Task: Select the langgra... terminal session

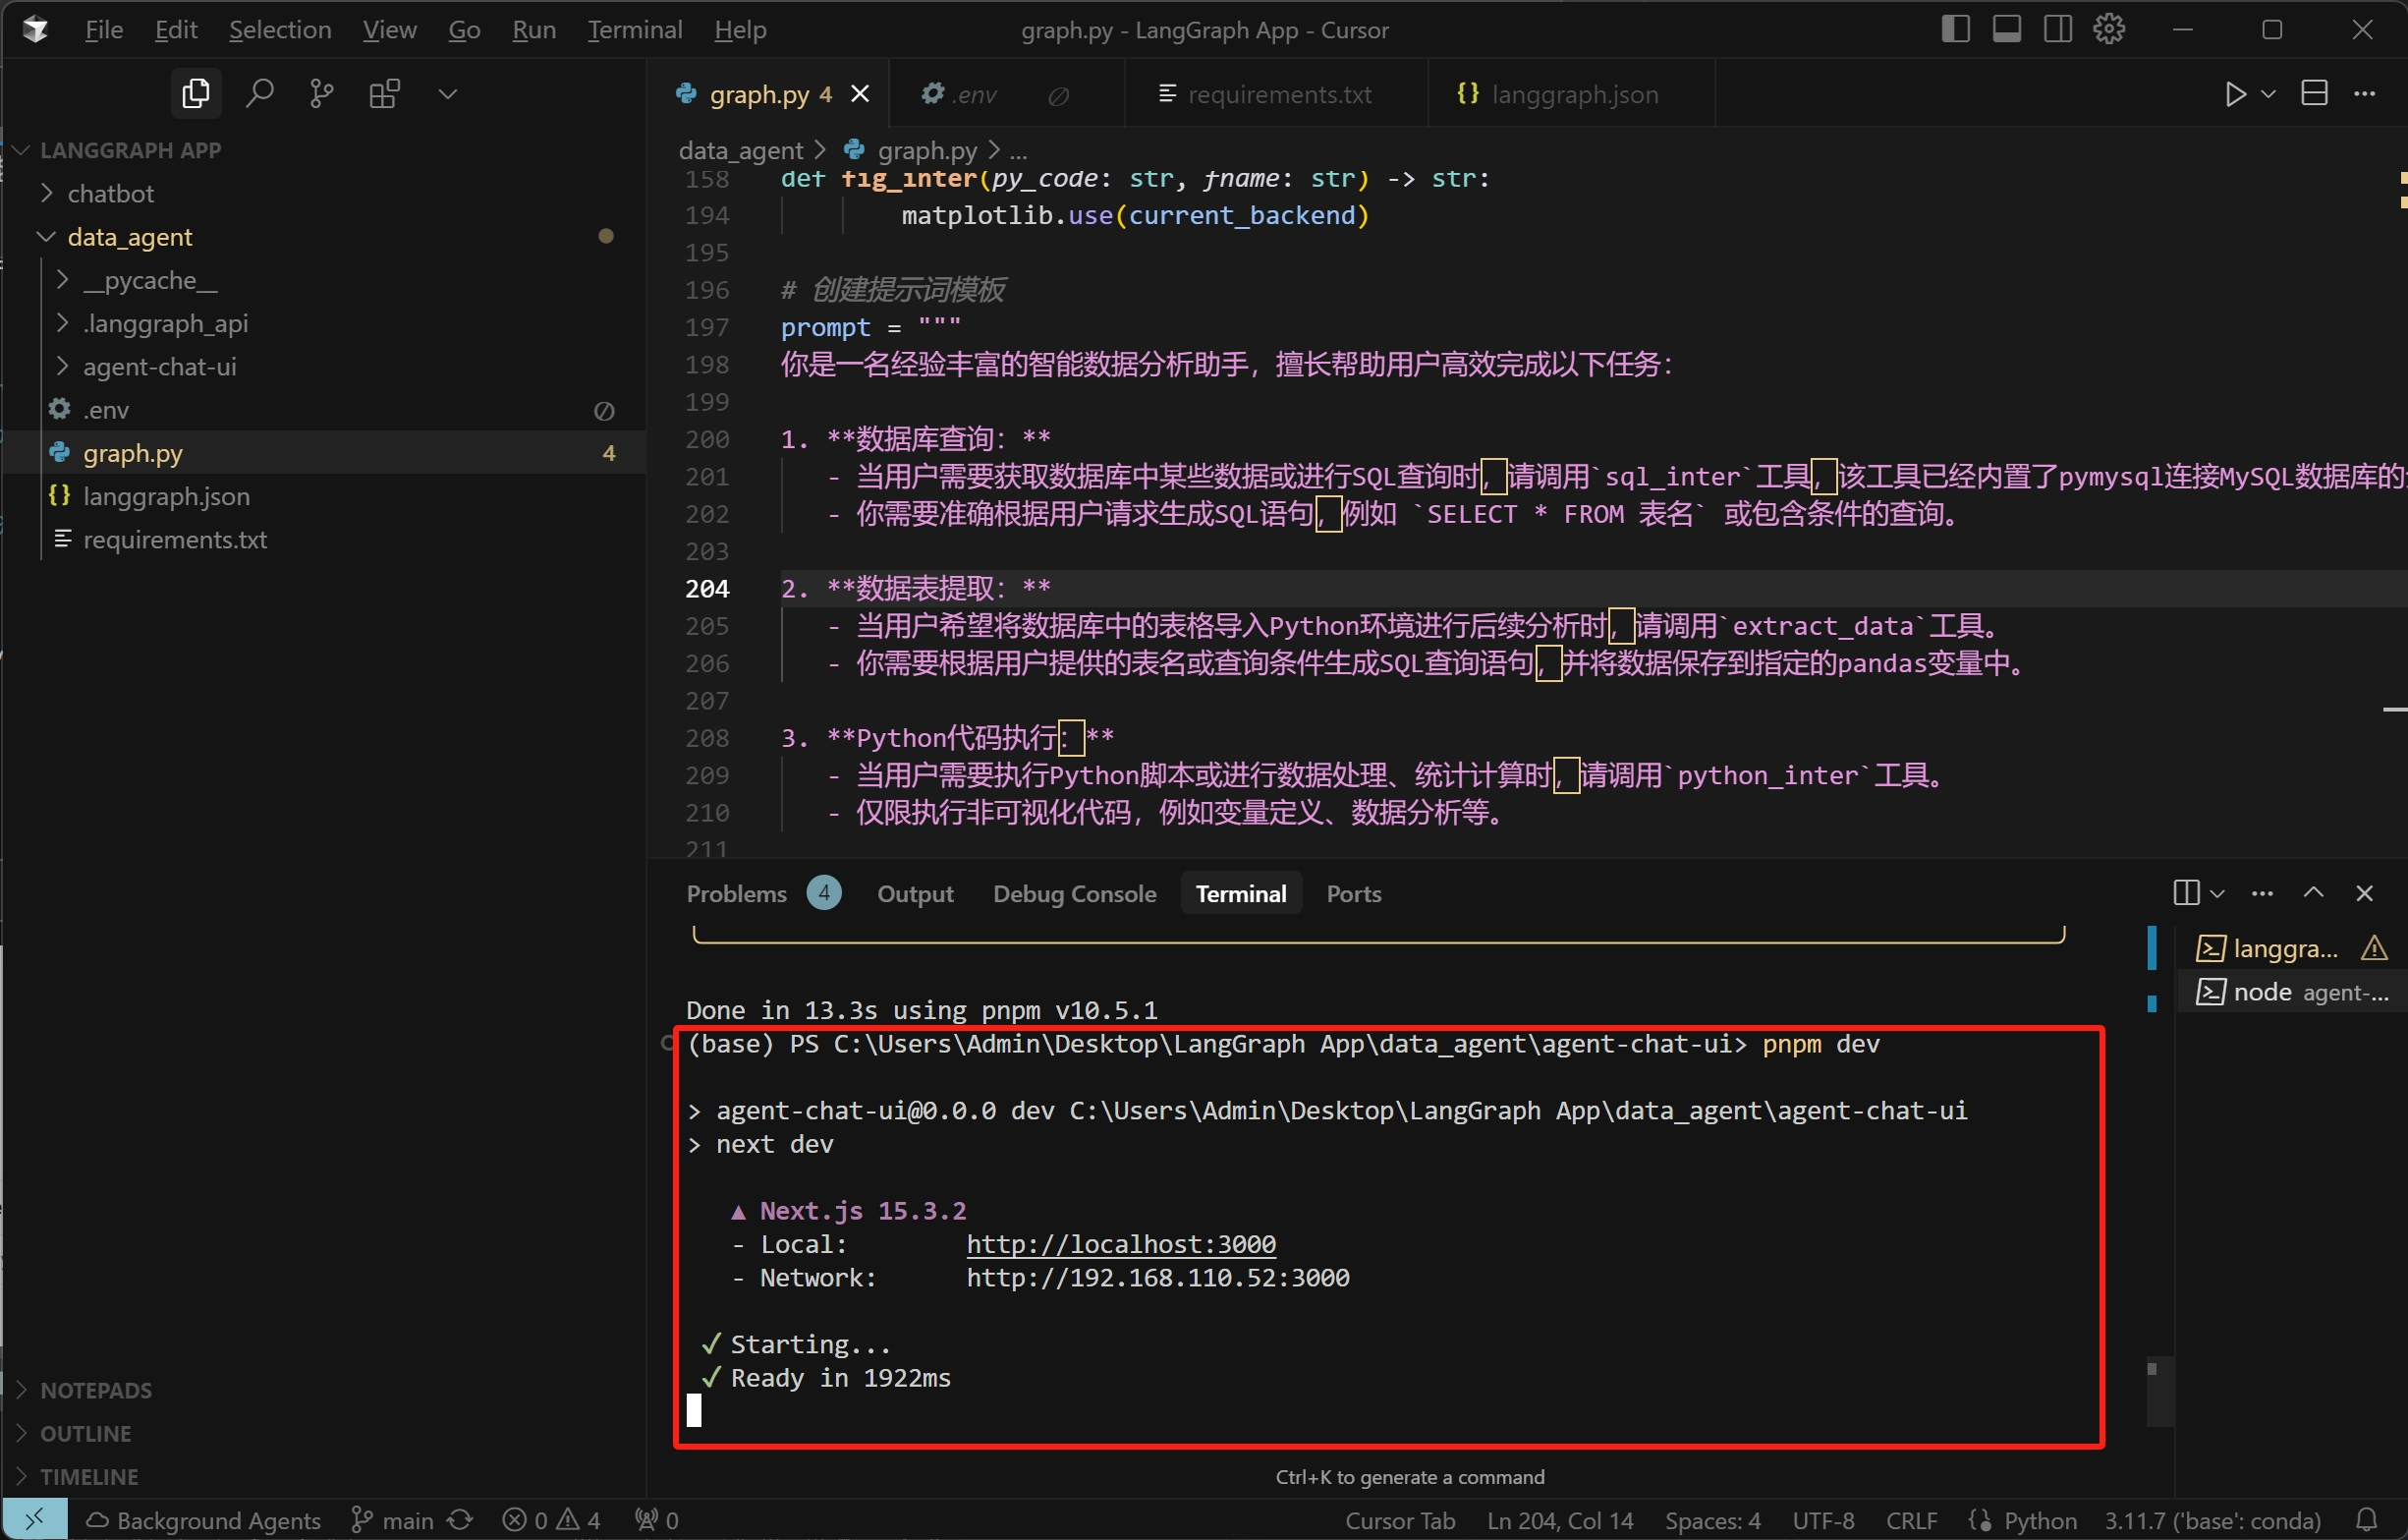Action: 2291,948
